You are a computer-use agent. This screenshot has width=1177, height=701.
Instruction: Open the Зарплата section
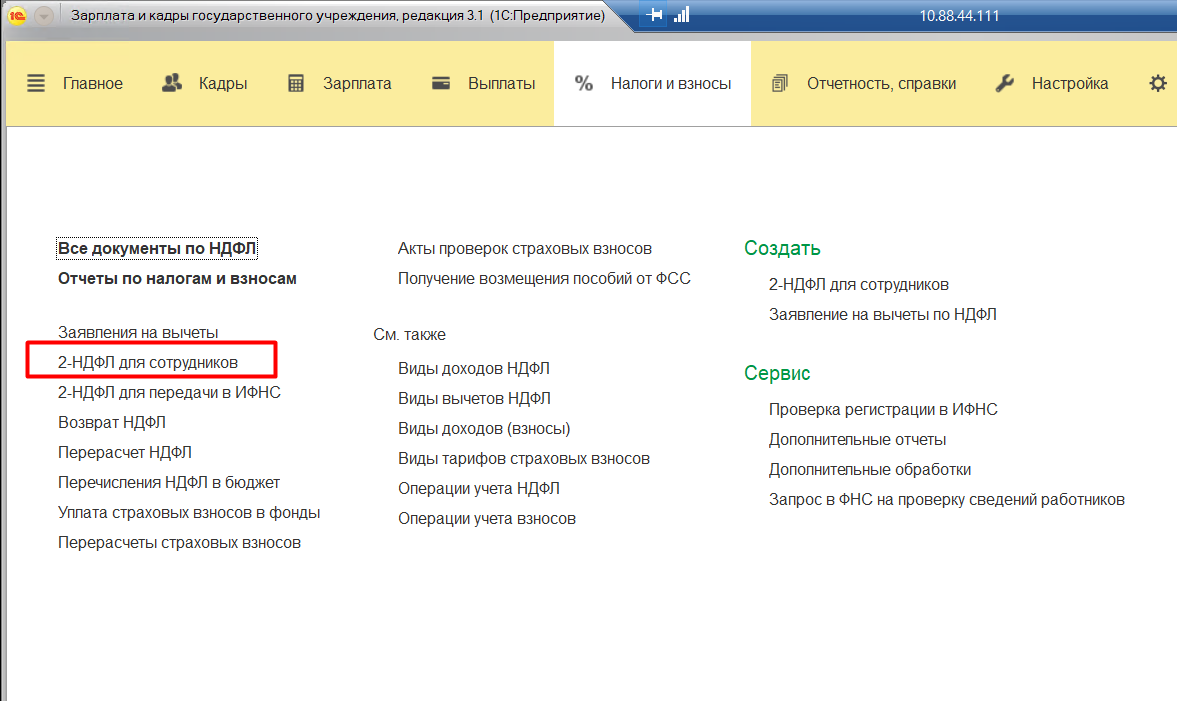click(x=340, y=84)
